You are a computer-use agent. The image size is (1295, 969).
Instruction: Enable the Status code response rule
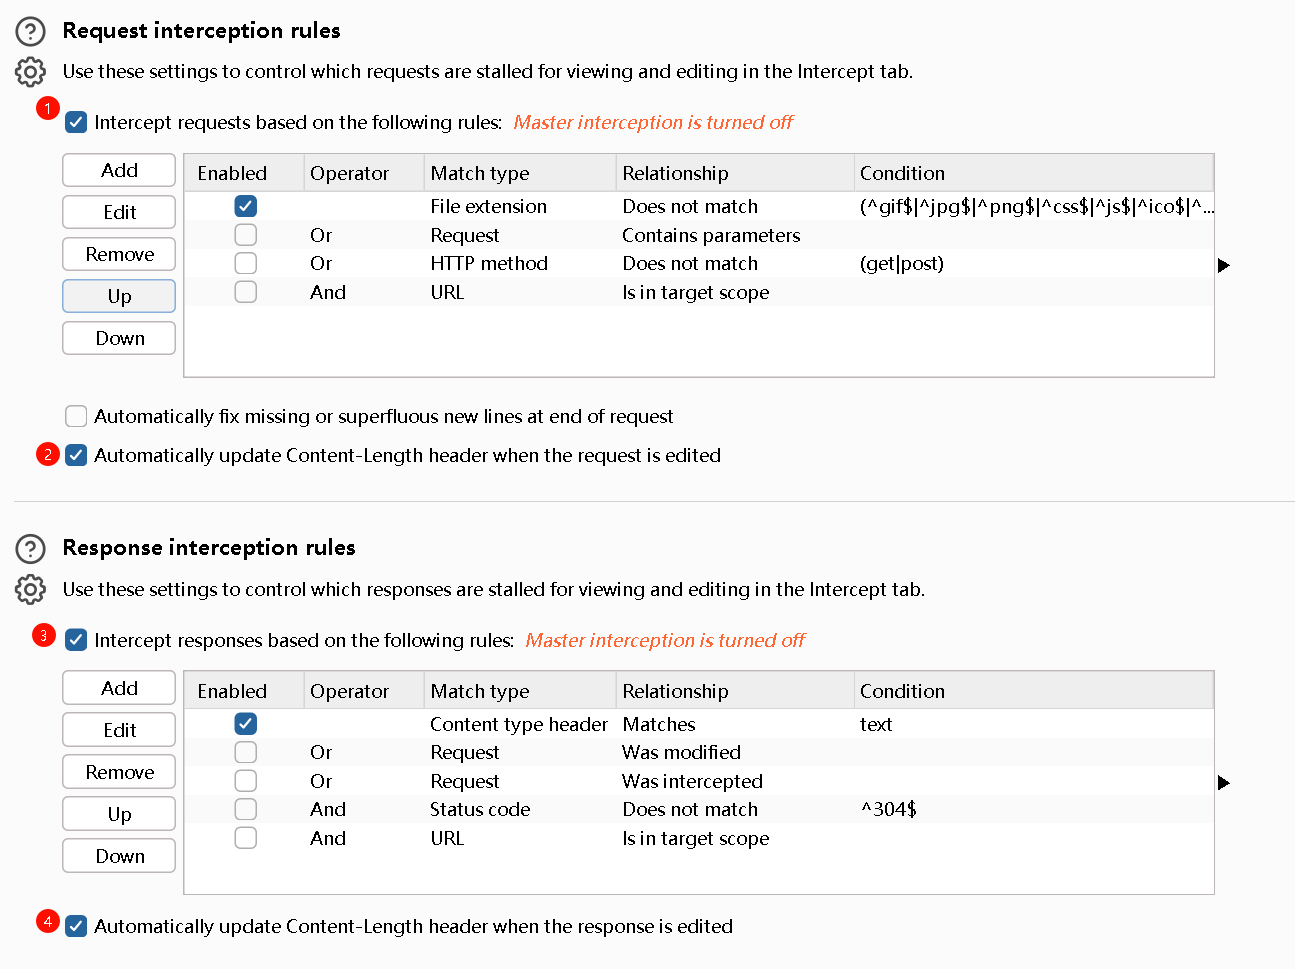246,809
